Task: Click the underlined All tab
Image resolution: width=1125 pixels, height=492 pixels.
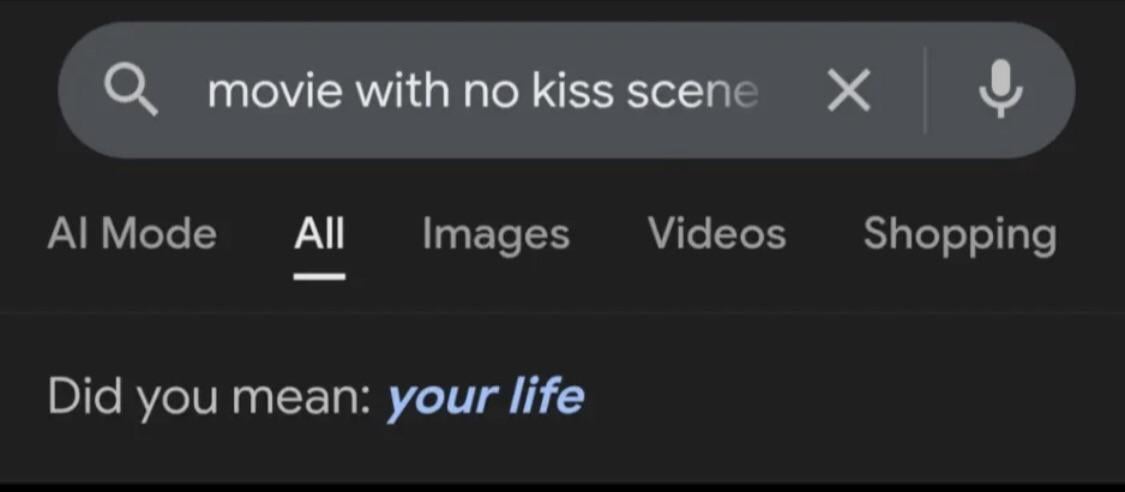Action: pyautogui.click(x=319, y=234)
